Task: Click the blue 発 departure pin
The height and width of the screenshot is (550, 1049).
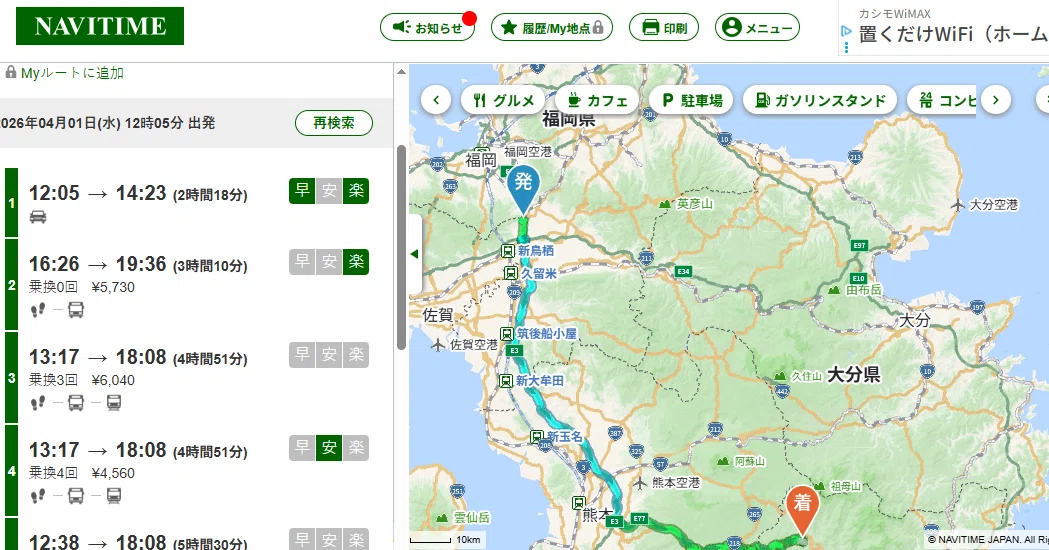Action: click(523, 189)
